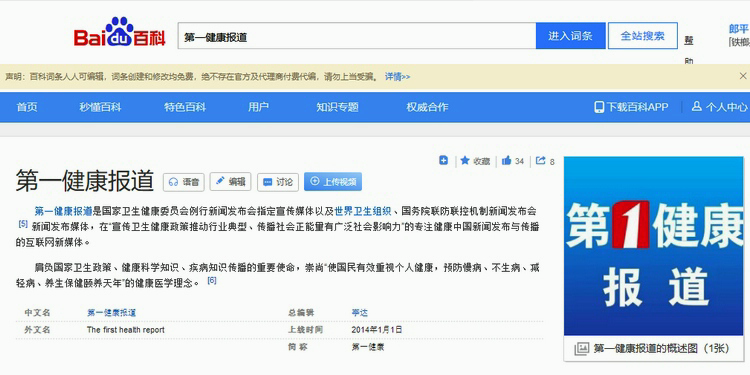The height and width of the screenshot is (375, 750).
Task: Click the 编辑 pencil button
Action: click(x=231, y=182)
